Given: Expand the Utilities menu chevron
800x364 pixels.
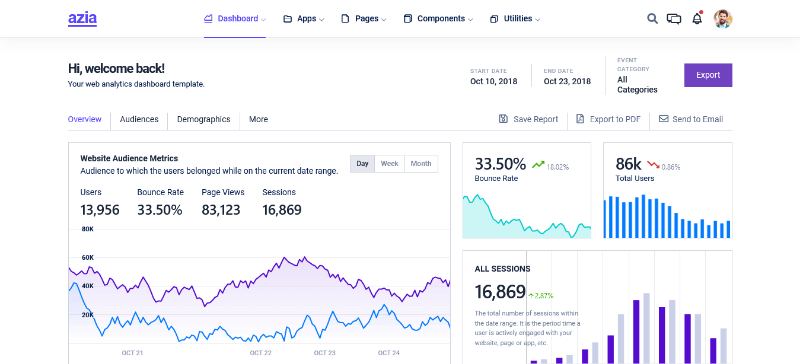Looking at the screenshot, I should click(538, 20).
